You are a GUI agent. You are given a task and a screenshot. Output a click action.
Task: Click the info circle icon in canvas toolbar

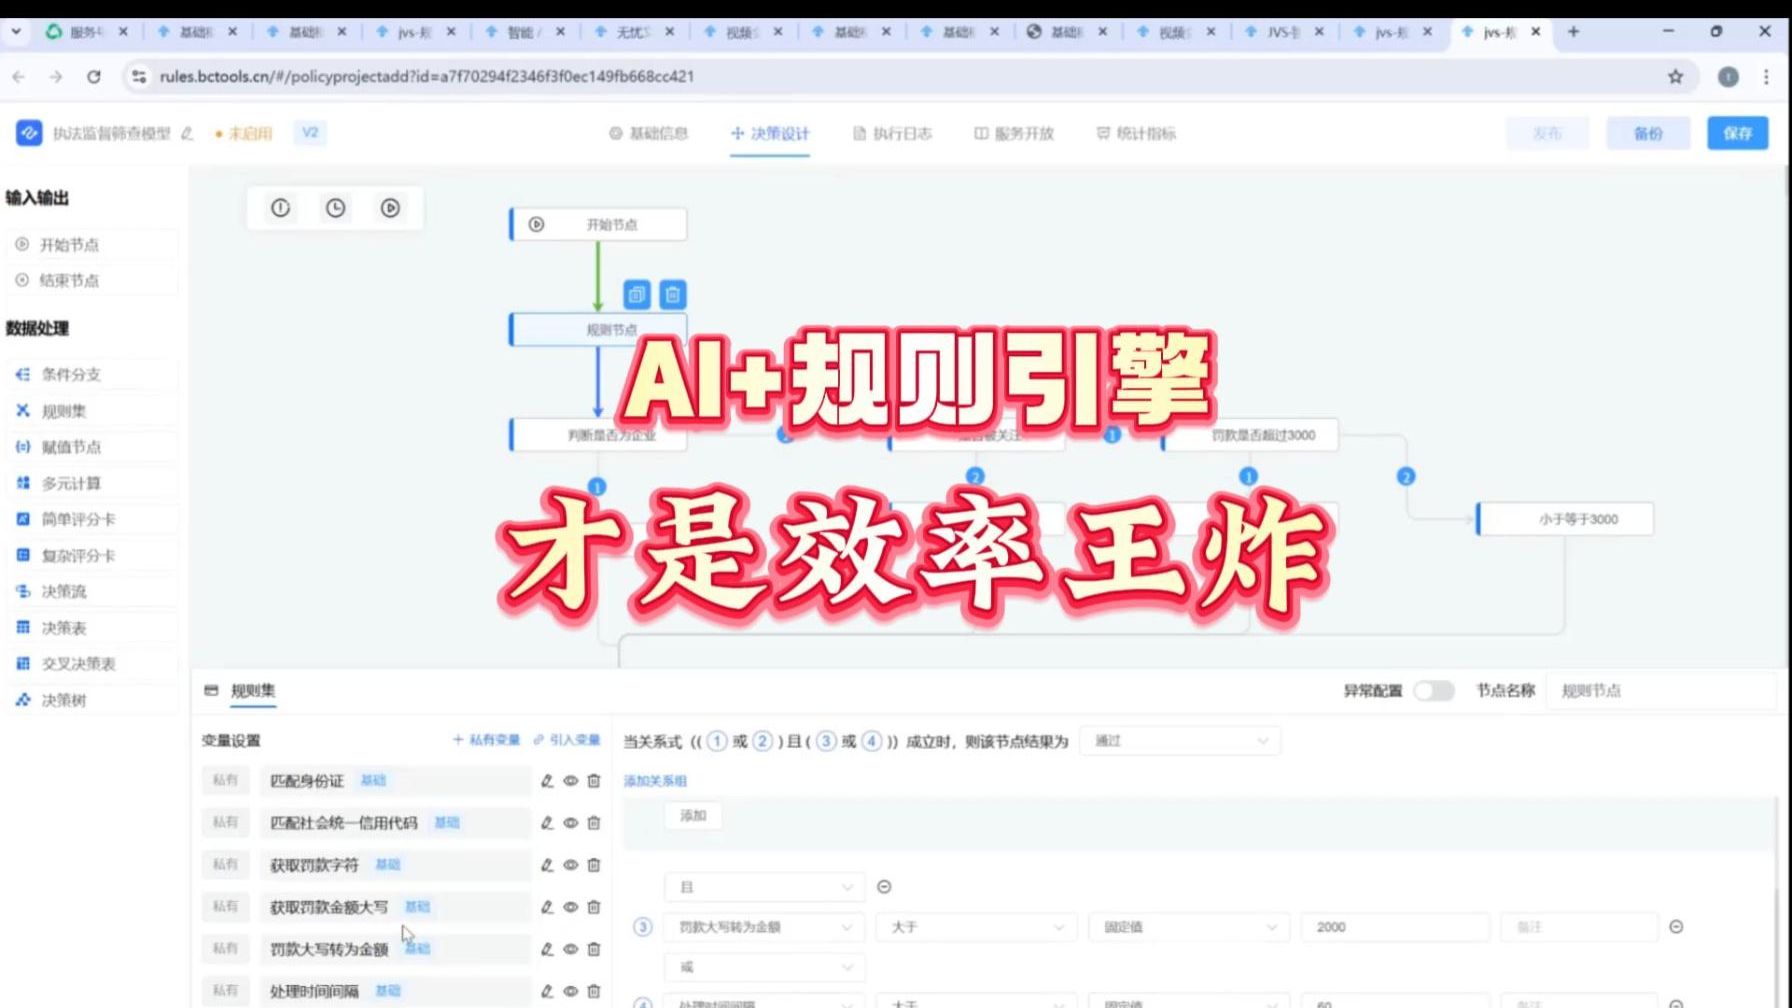point(280,208)
